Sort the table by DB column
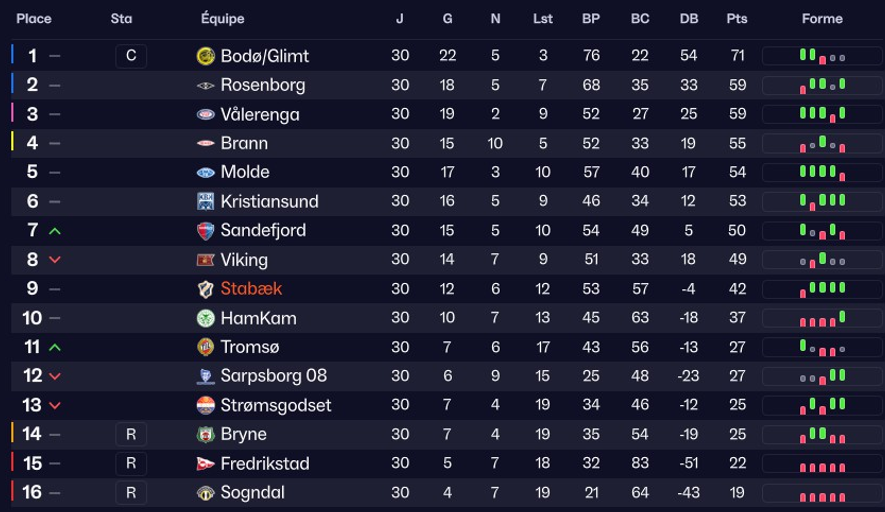This screenshot has width=885, height=512. [689, 19]
